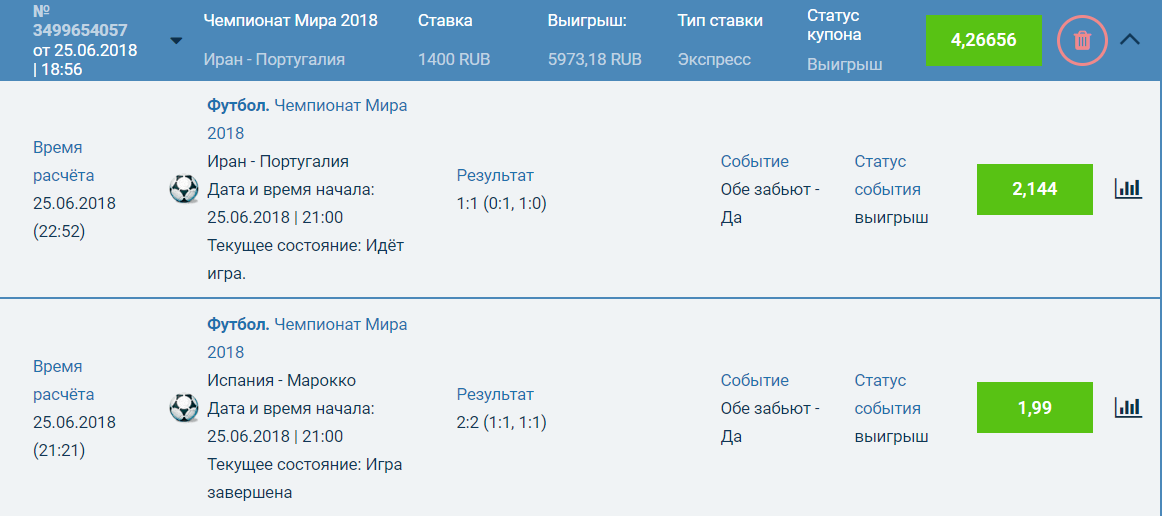Click the 2,144 odds button
Viewport: 1162px width, 516px height.
point(1034,189)
